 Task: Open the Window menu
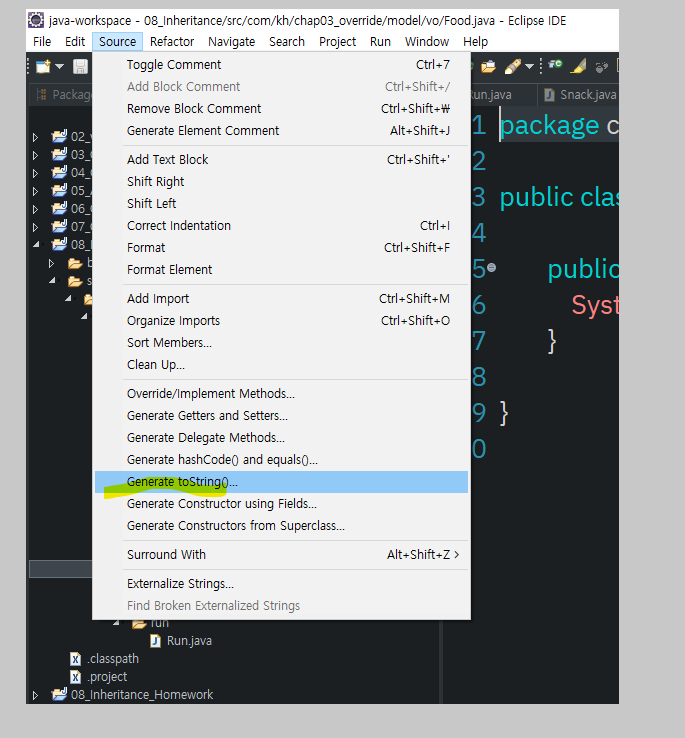click(x=427, y=41)
